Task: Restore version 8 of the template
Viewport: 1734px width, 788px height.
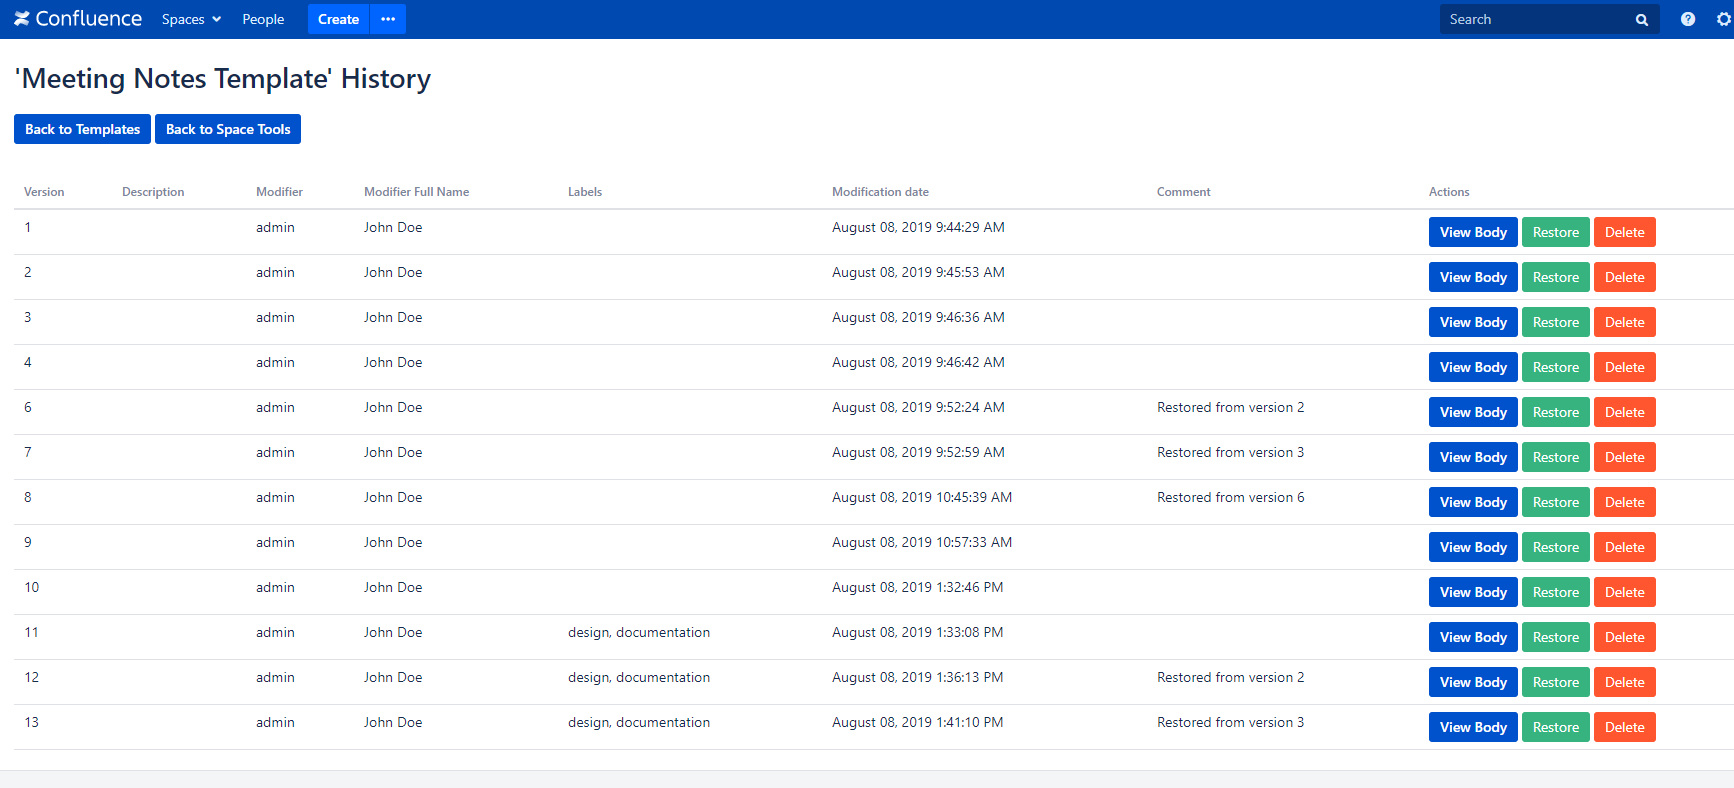Action: [1555, 502]
